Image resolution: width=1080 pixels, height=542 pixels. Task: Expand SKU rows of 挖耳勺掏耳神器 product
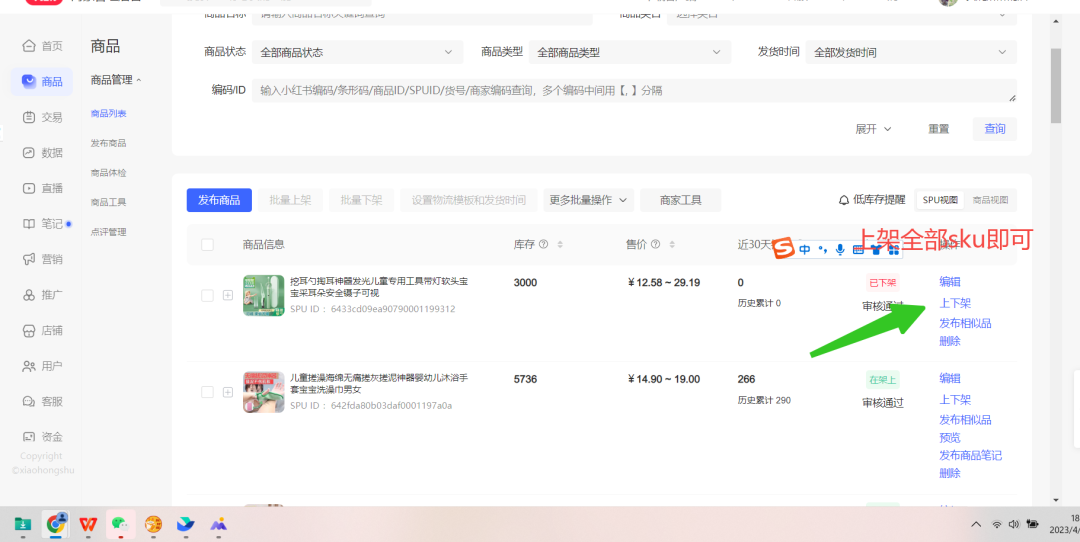[228, 295]
